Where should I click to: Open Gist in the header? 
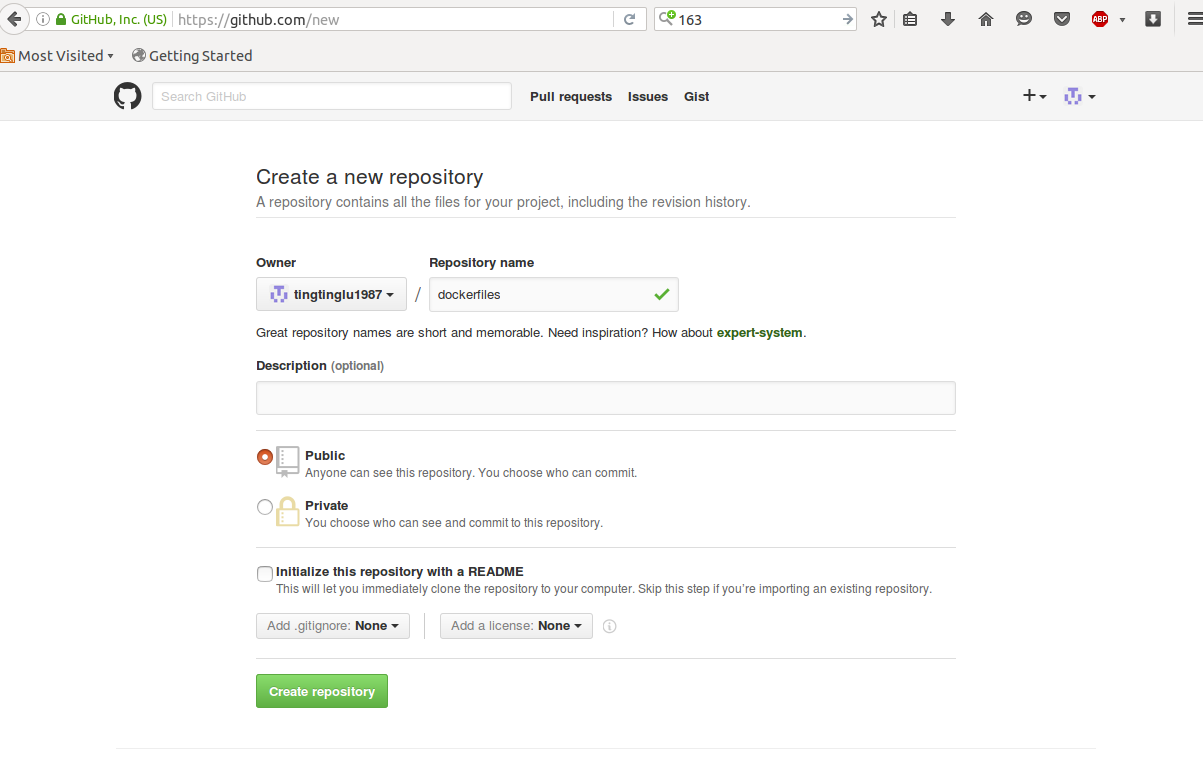click(x=697, y=97)
